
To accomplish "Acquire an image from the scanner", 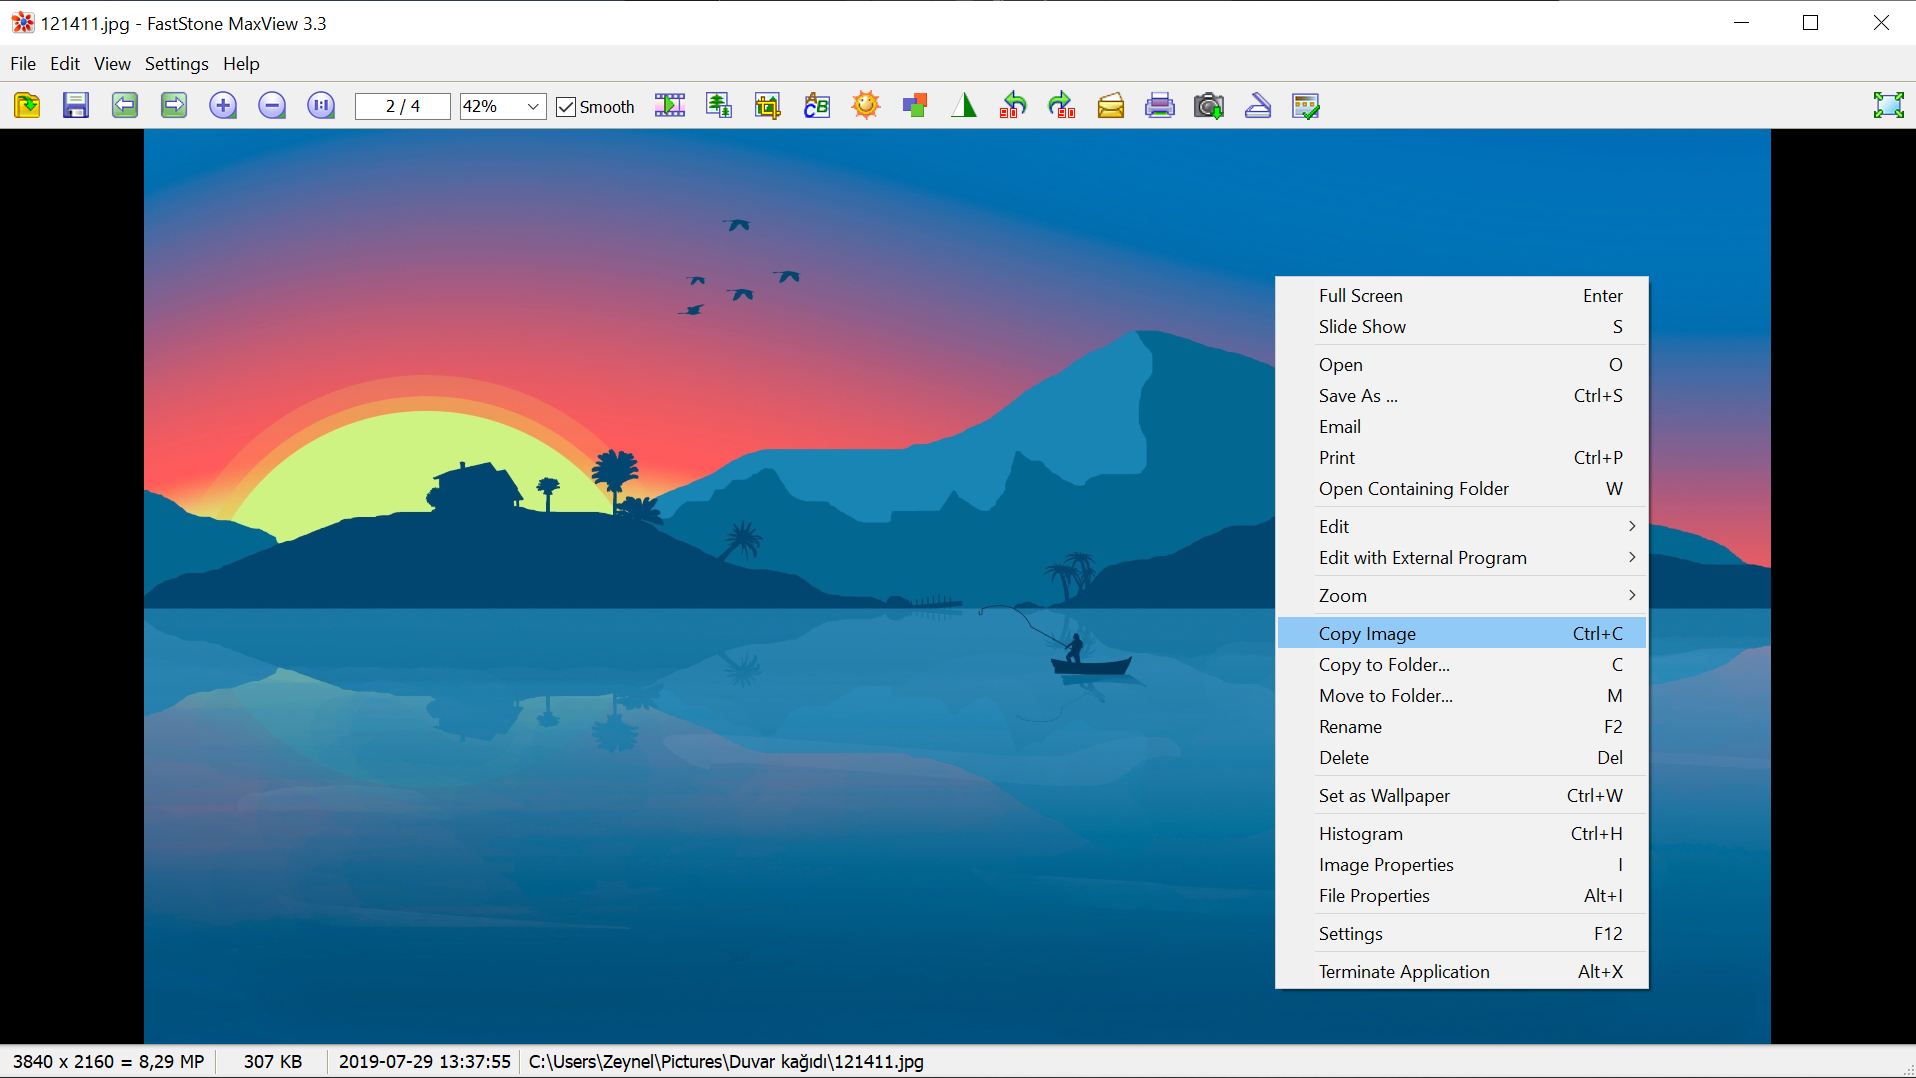I will (x=1257, y=105).
